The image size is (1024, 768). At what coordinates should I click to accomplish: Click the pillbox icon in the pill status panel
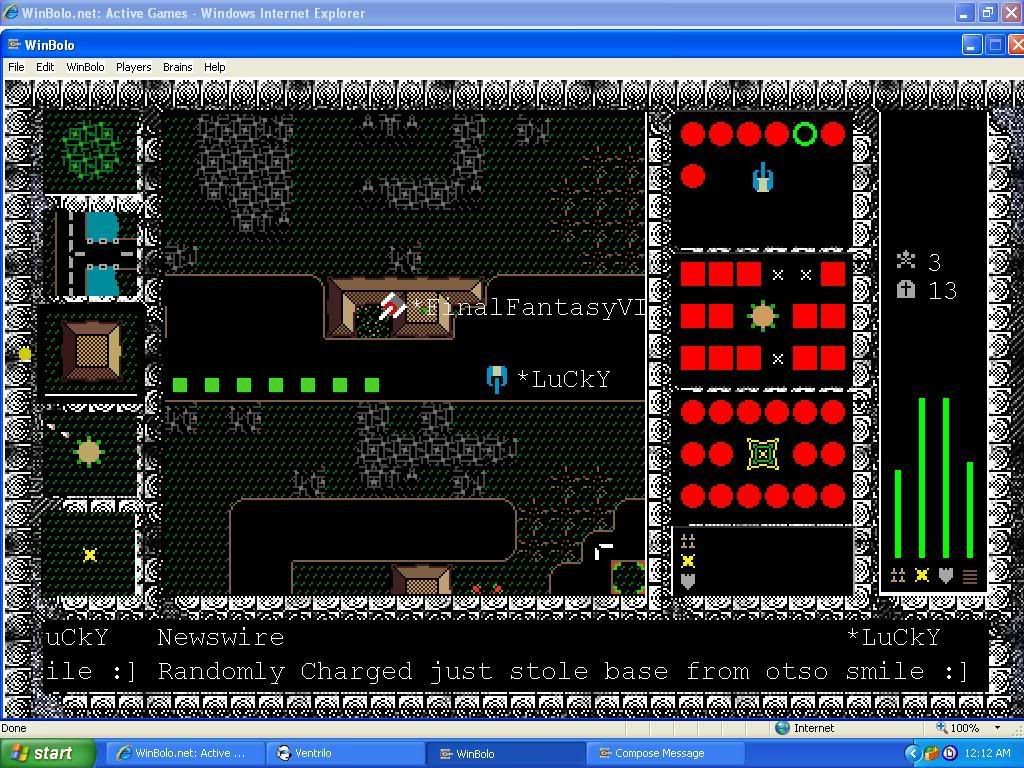(762, 316)
